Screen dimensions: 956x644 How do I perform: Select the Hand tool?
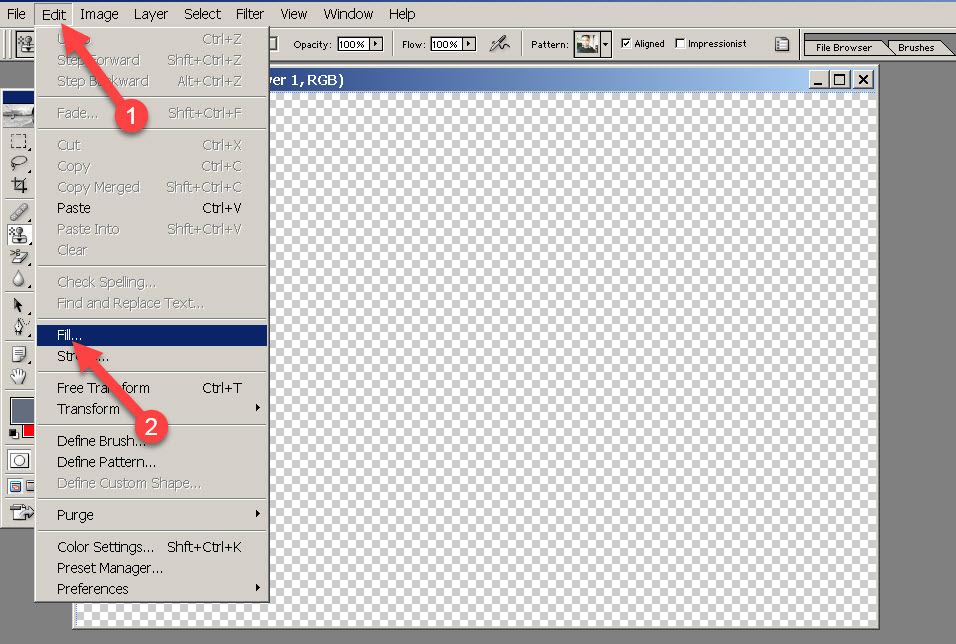pyautogui.click(x=18, y=376)
